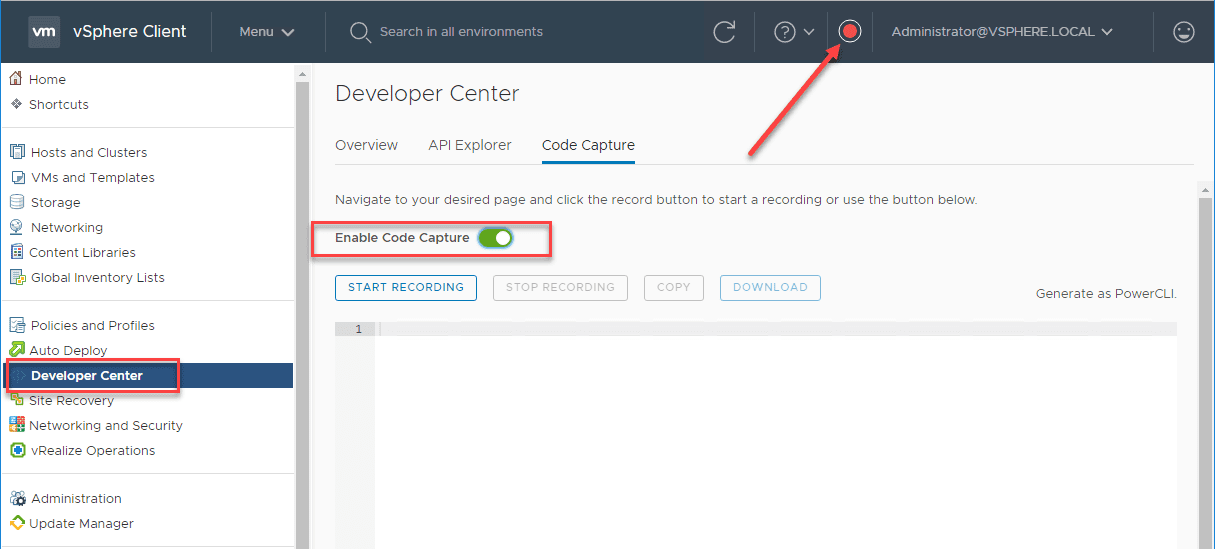
Task: Open the Menu dropdown
Action: coord(266,32)
